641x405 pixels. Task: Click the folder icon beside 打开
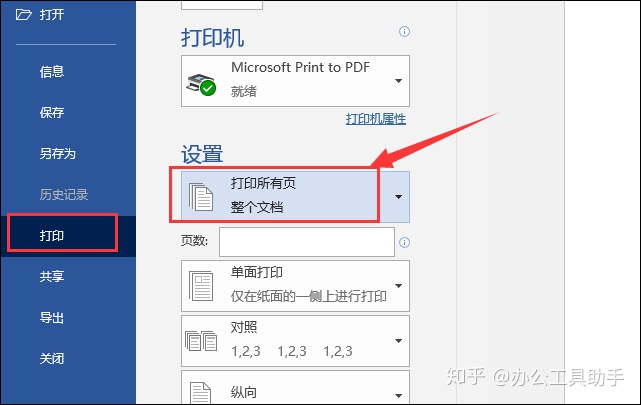click(23, 15)
